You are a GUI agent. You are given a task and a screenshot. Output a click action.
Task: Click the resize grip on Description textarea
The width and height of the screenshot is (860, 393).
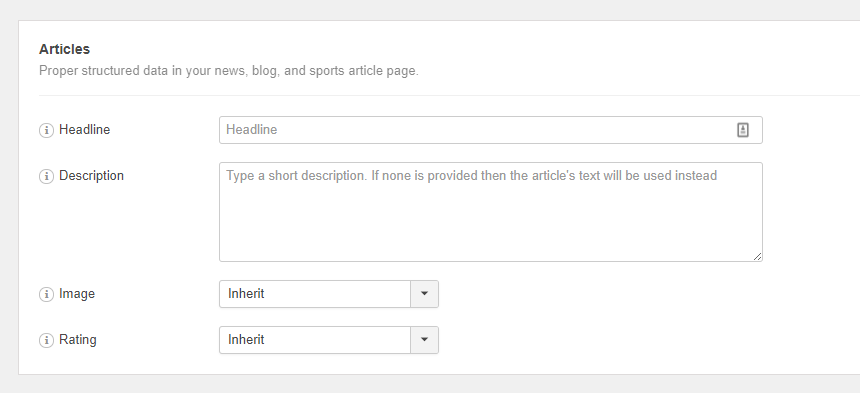(757, 256)
